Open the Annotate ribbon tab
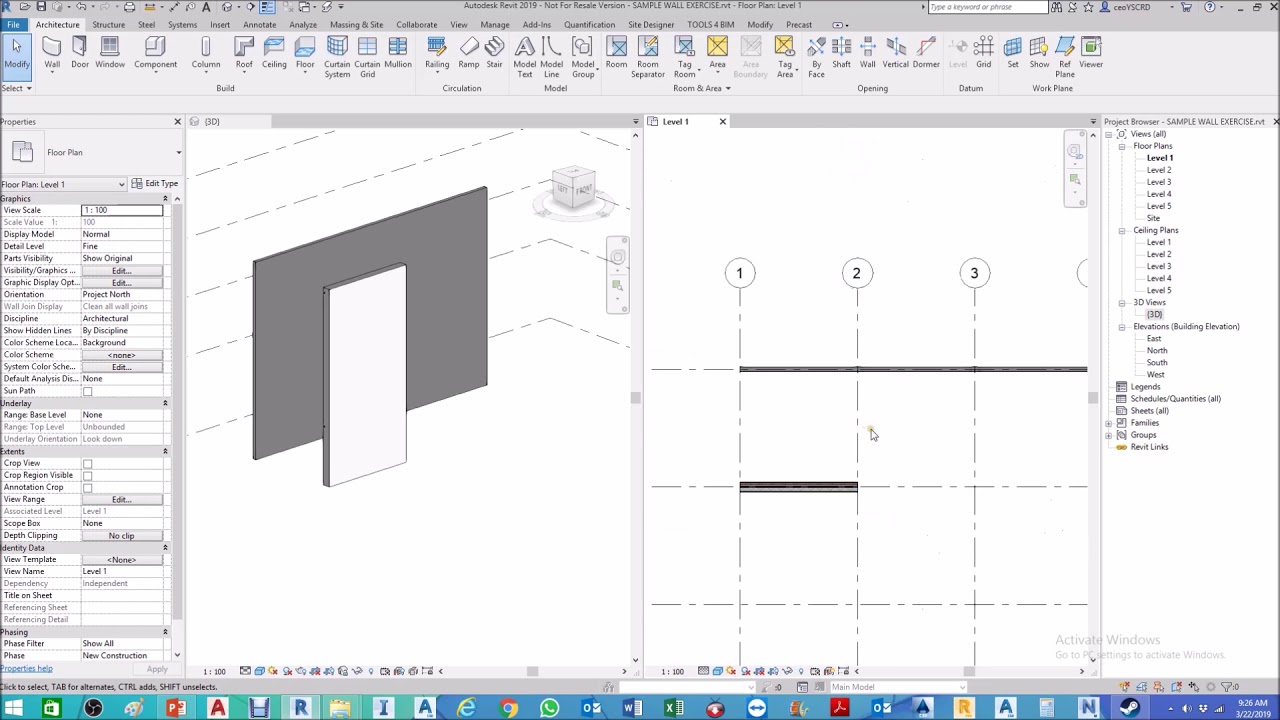The width and height of the screenshot is (1280, 720). (x=259, y=25)
